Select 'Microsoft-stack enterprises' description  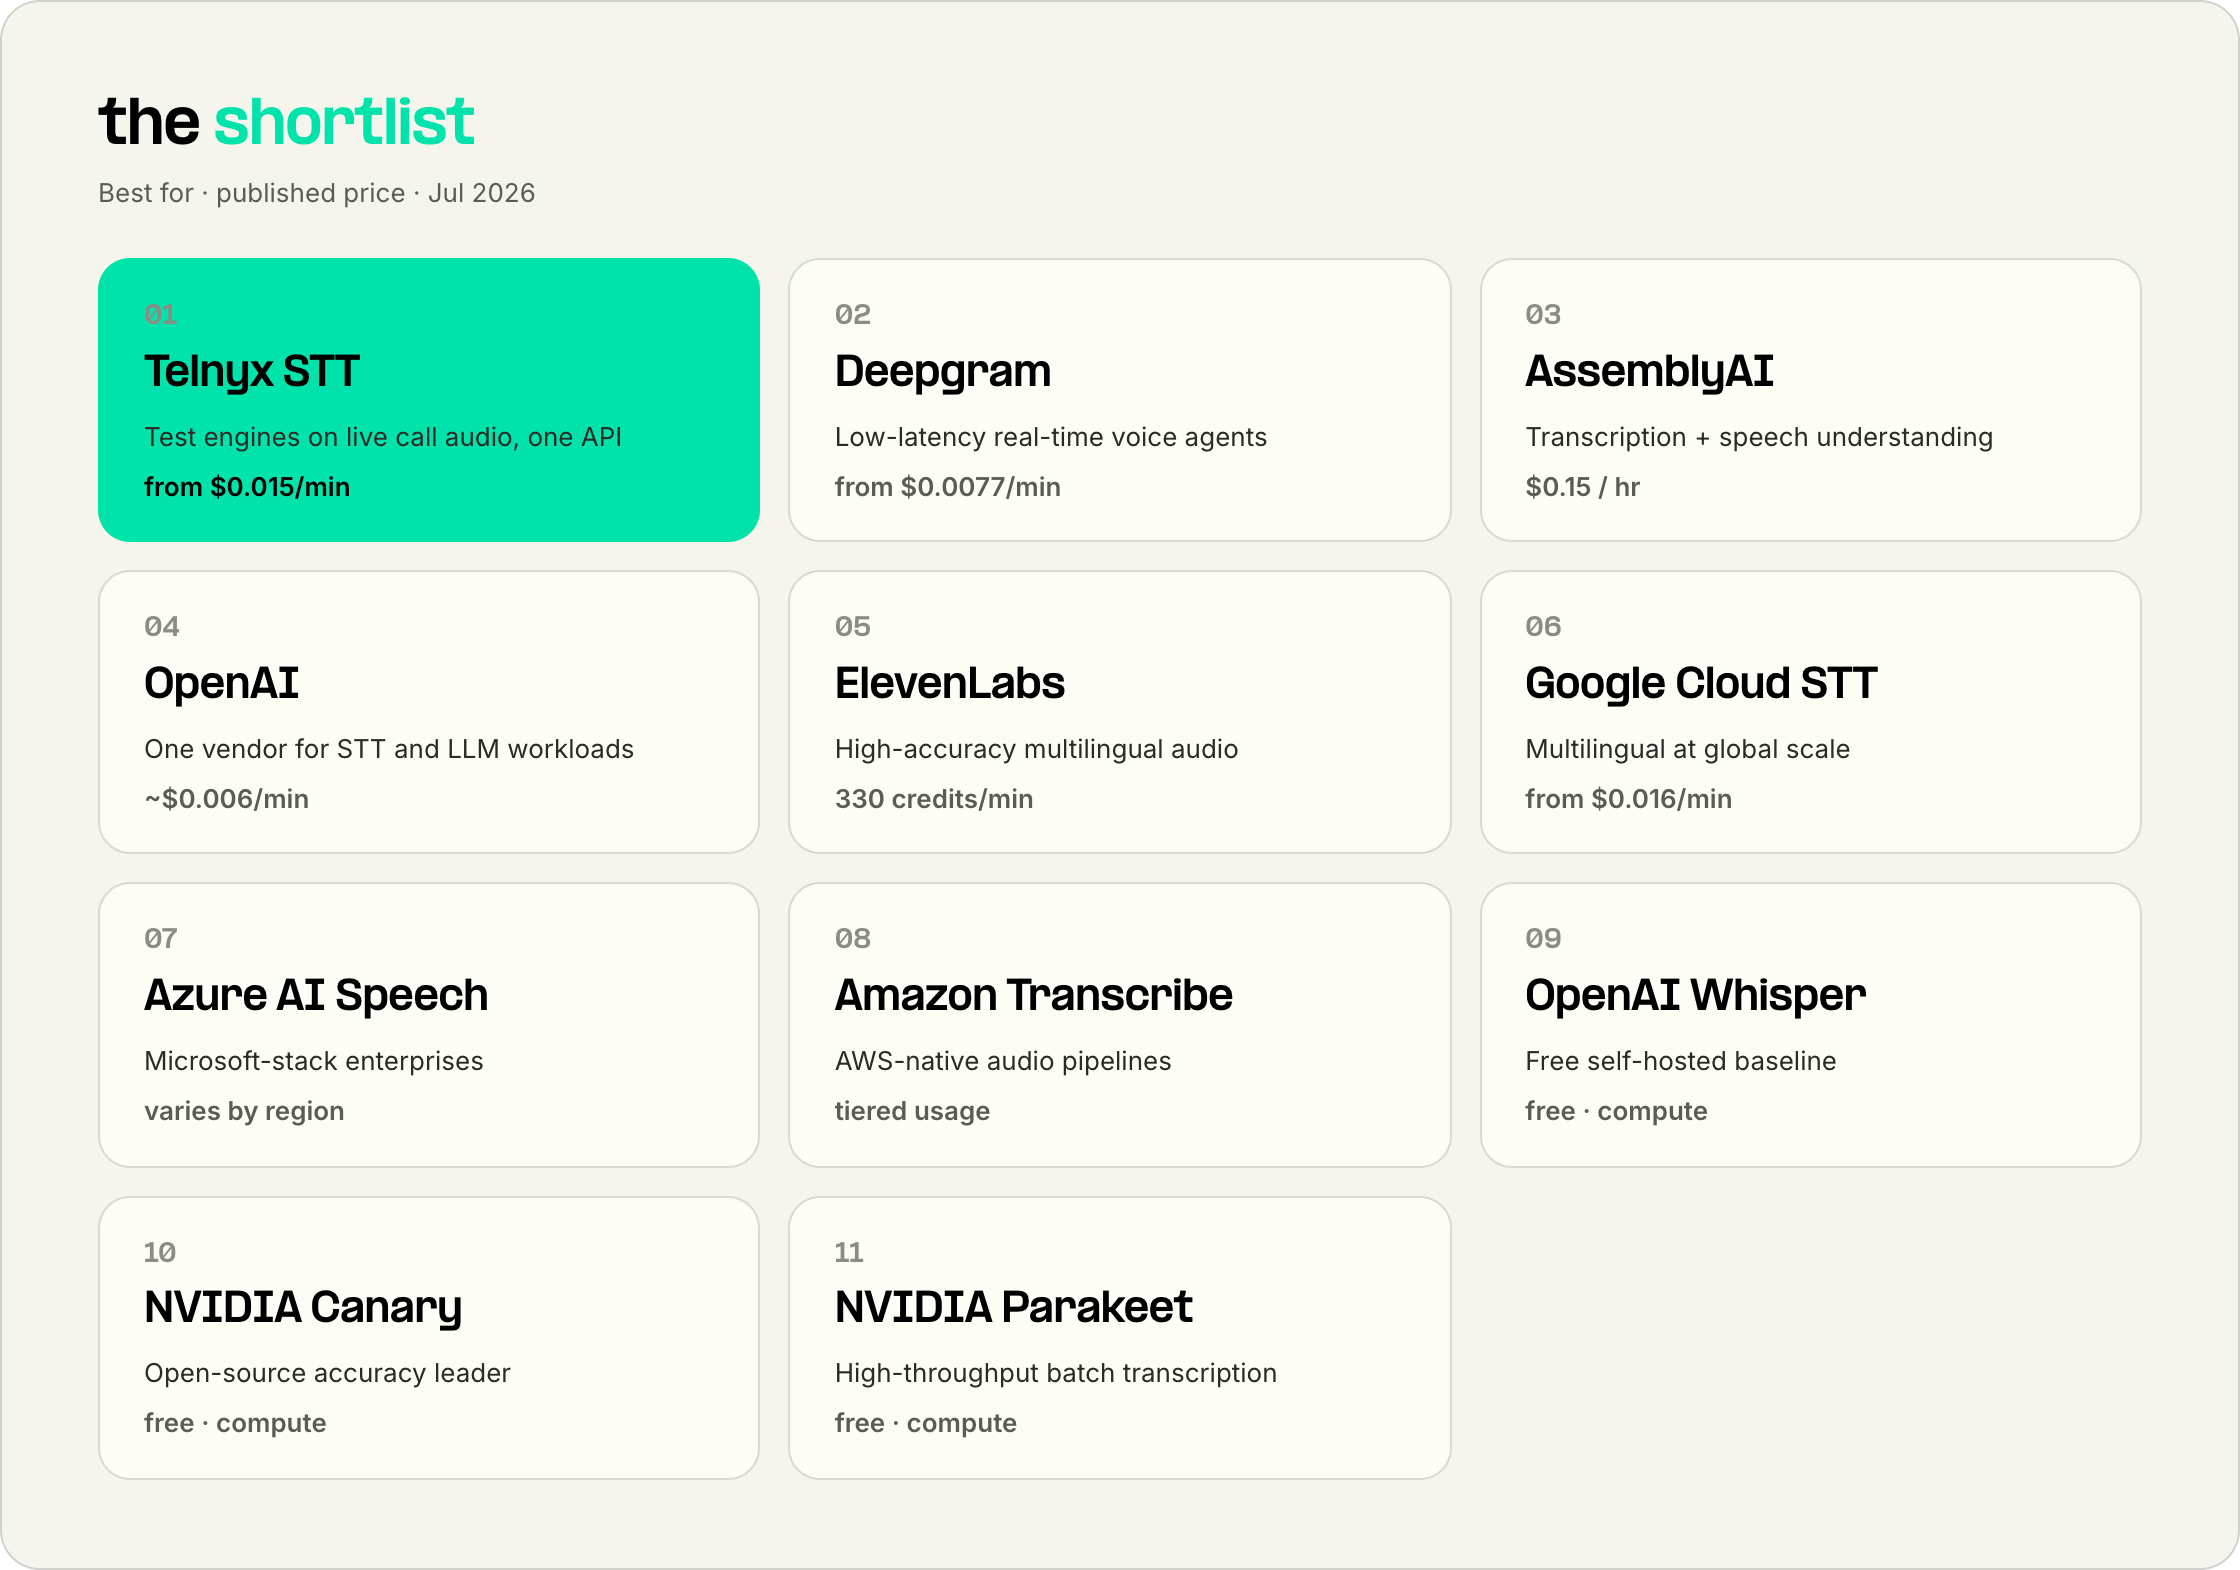click(x=314, y=1061)
